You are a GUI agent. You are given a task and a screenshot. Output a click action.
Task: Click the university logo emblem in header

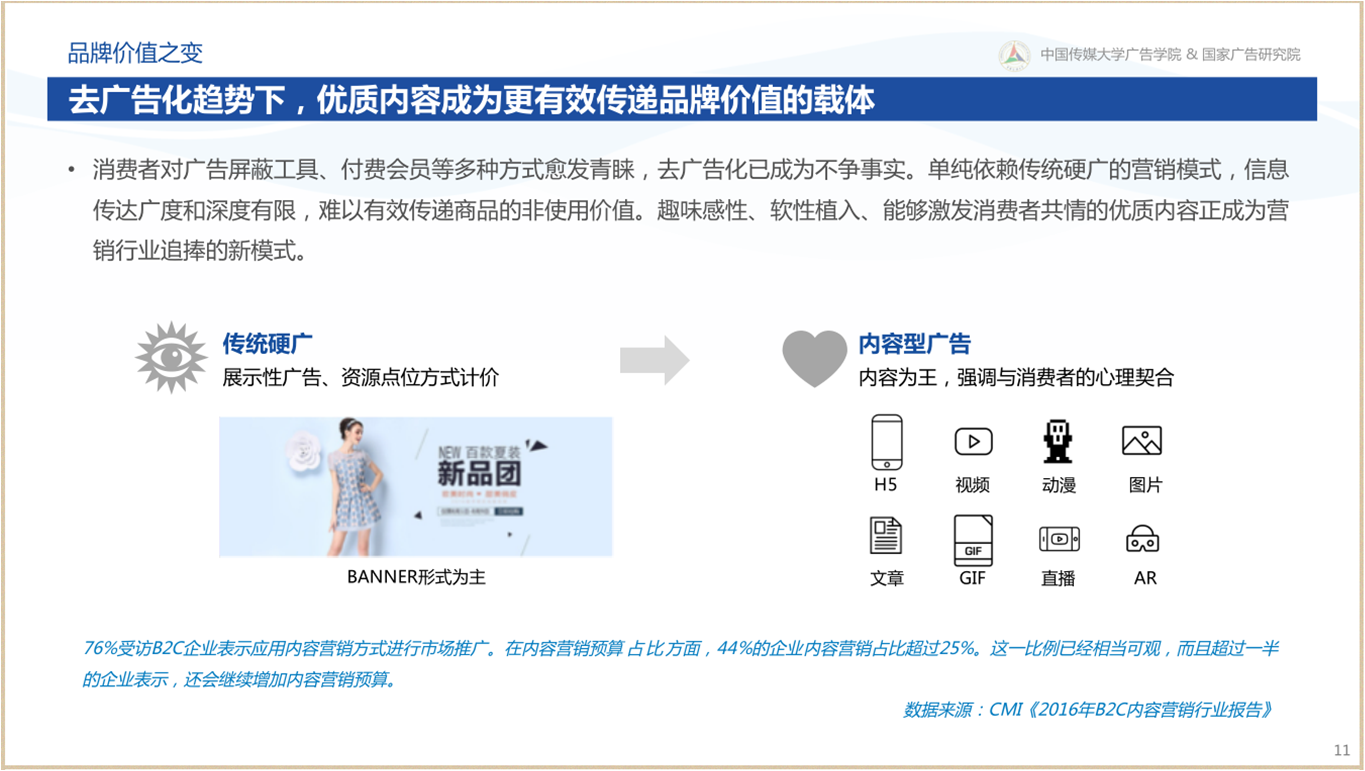tap(1014, 55)
